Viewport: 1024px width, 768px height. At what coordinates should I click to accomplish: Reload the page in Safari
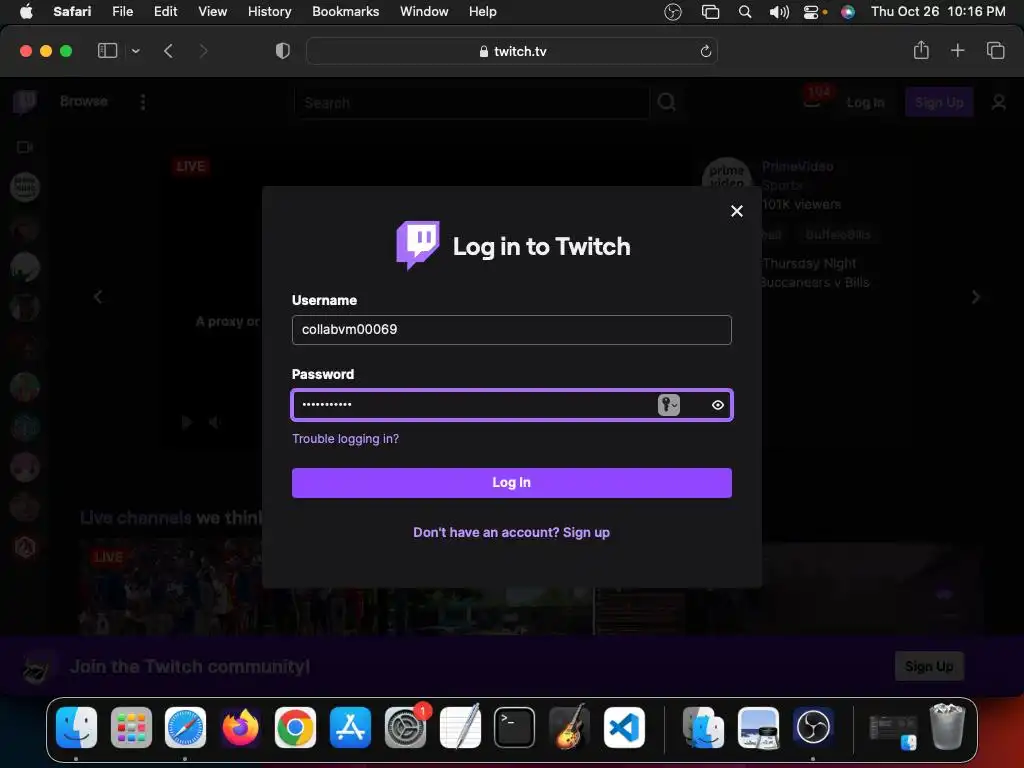(x=705, y=51)
